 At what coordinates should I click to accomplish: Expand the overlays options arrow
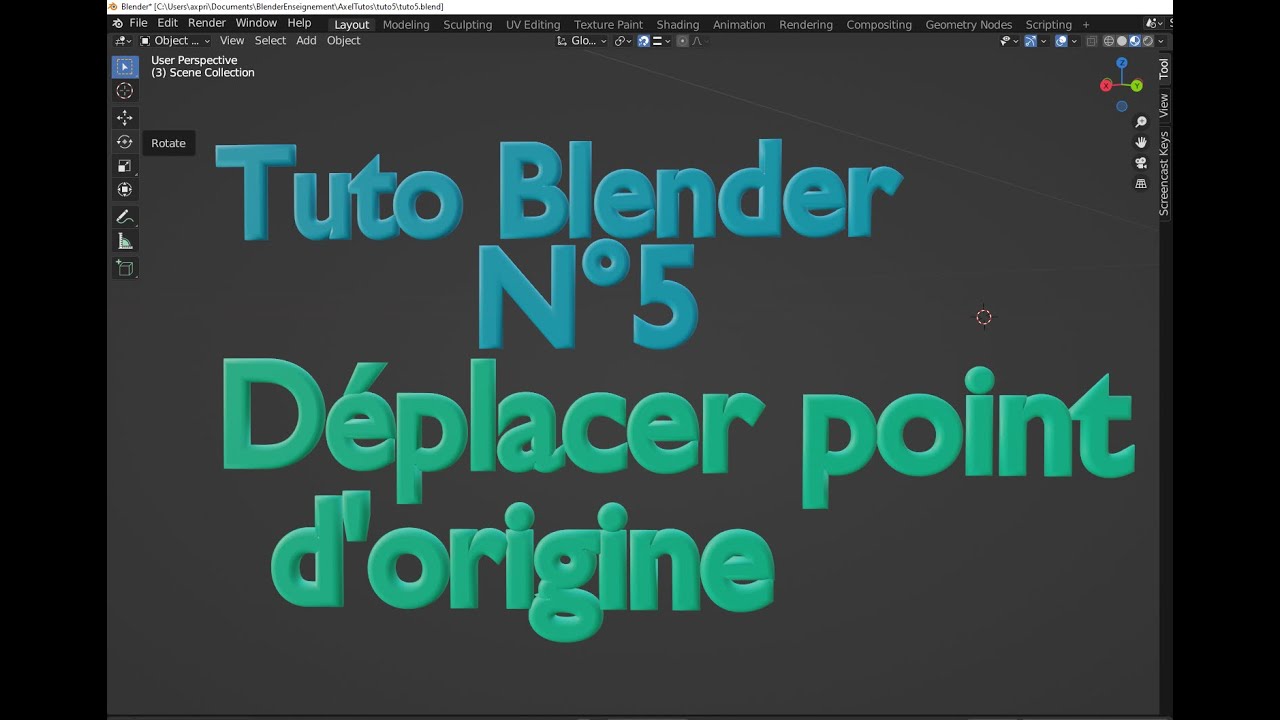pos(1074,41)
